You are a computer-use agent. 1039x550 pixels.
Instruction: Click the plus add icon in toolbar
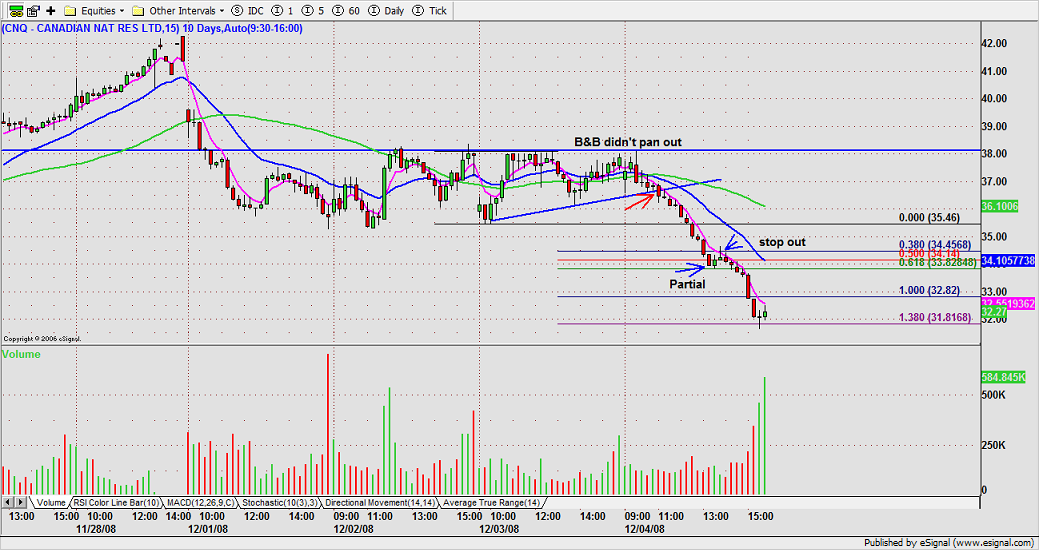tap(50, 11)
